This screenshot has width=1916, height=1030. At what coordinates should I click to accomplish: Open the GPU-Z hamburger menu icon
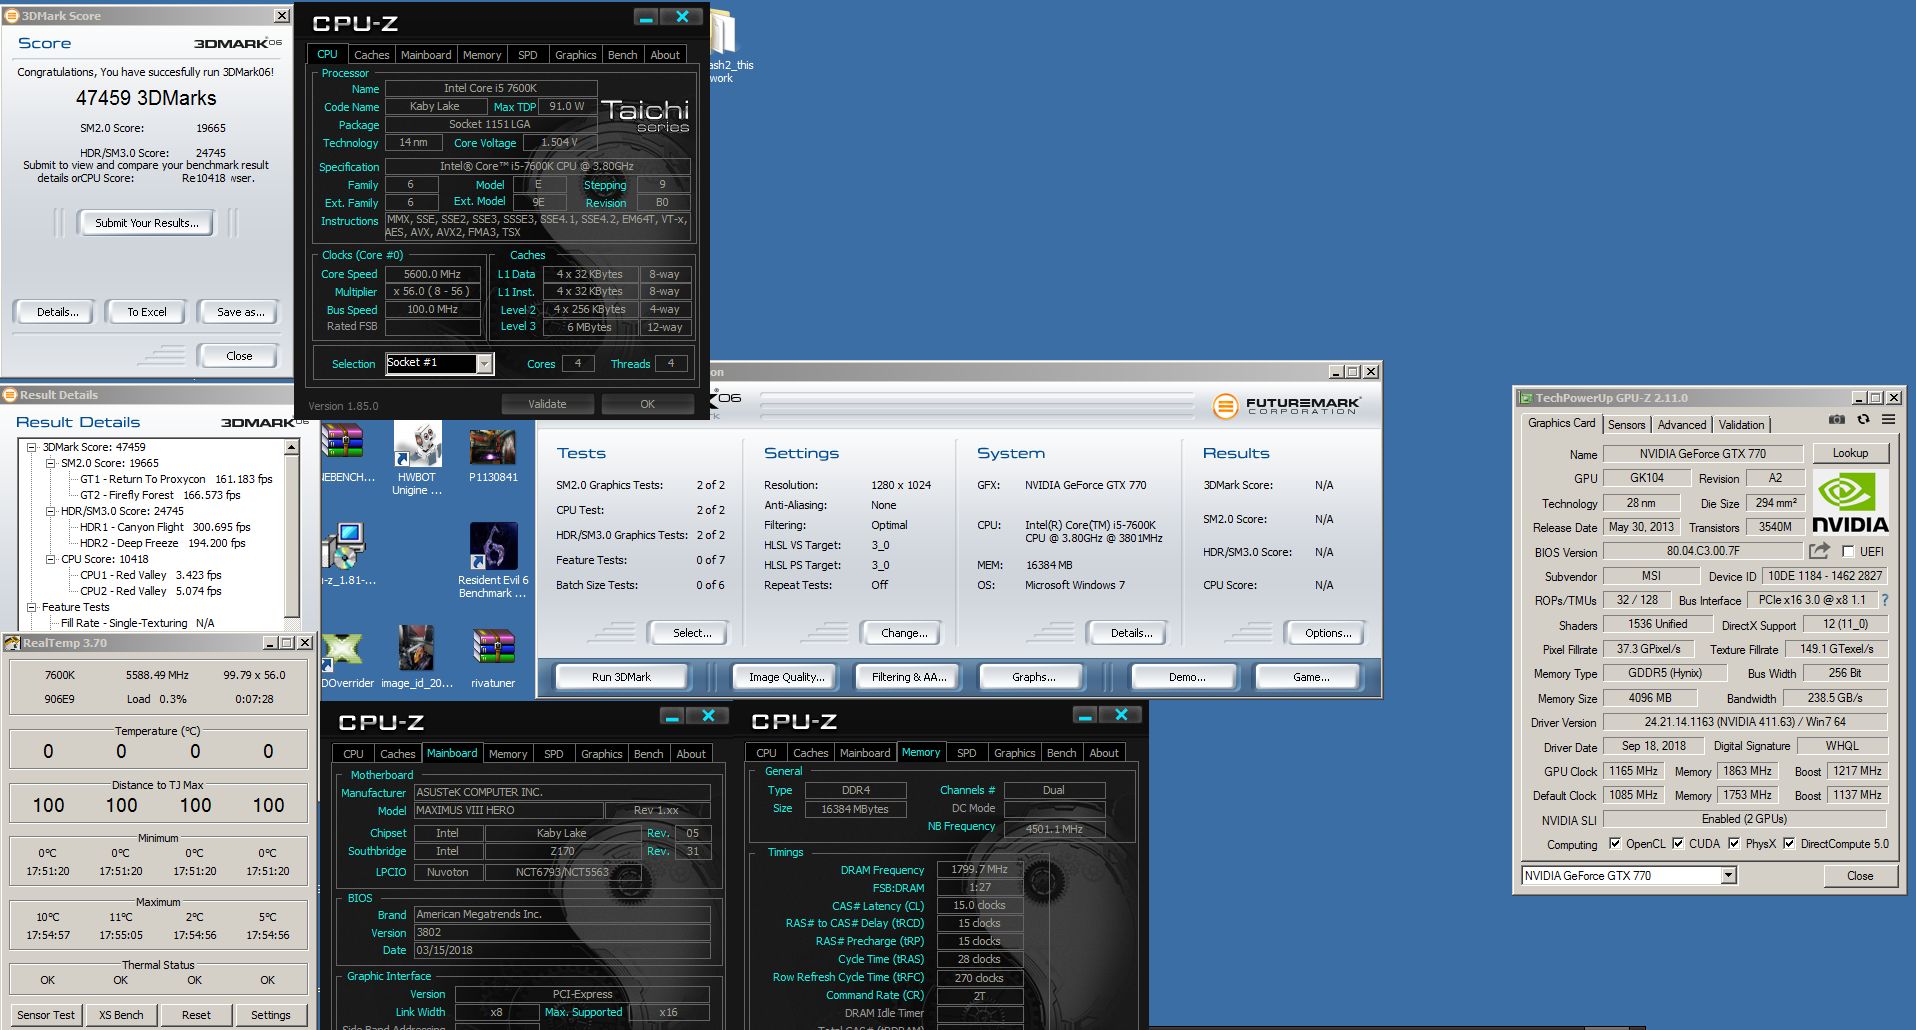(x=1888, y=420)
